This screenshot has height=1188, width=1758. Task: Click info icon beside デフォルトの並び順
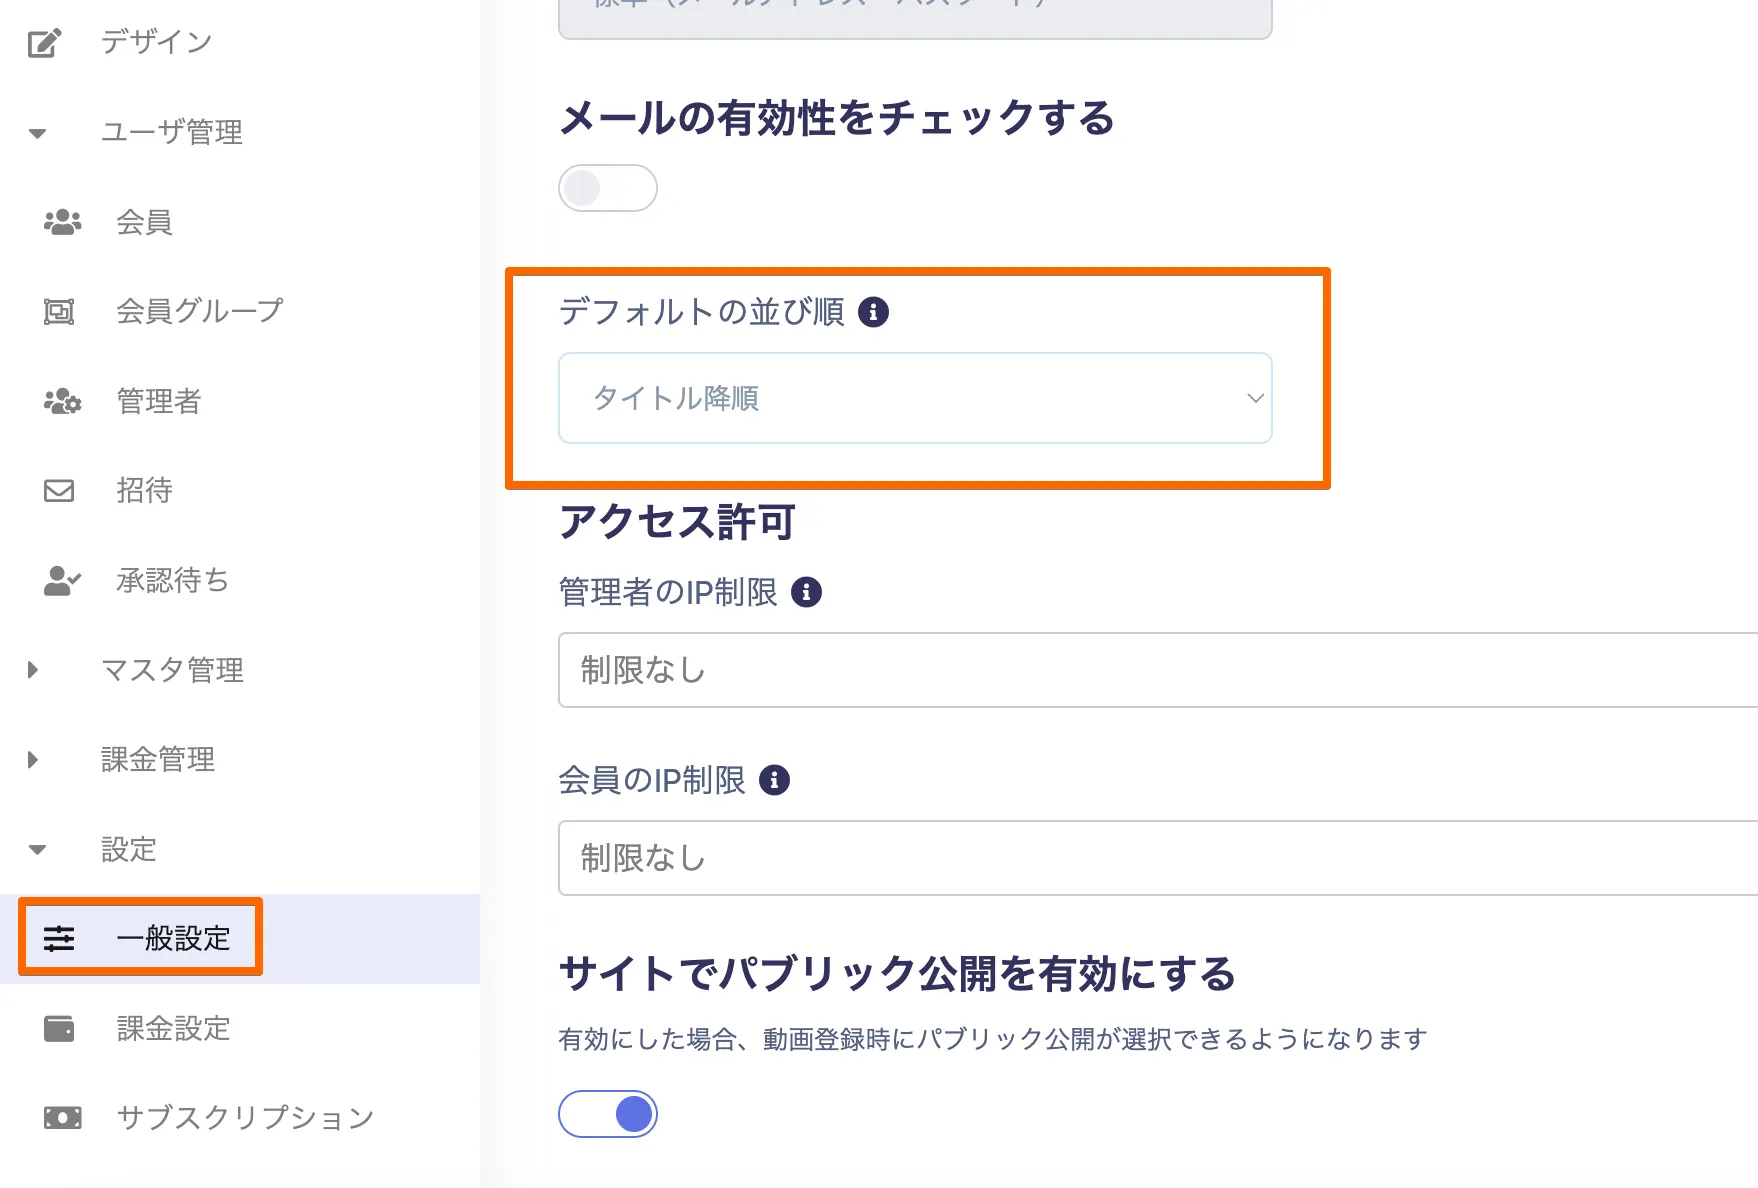point(873,312)
